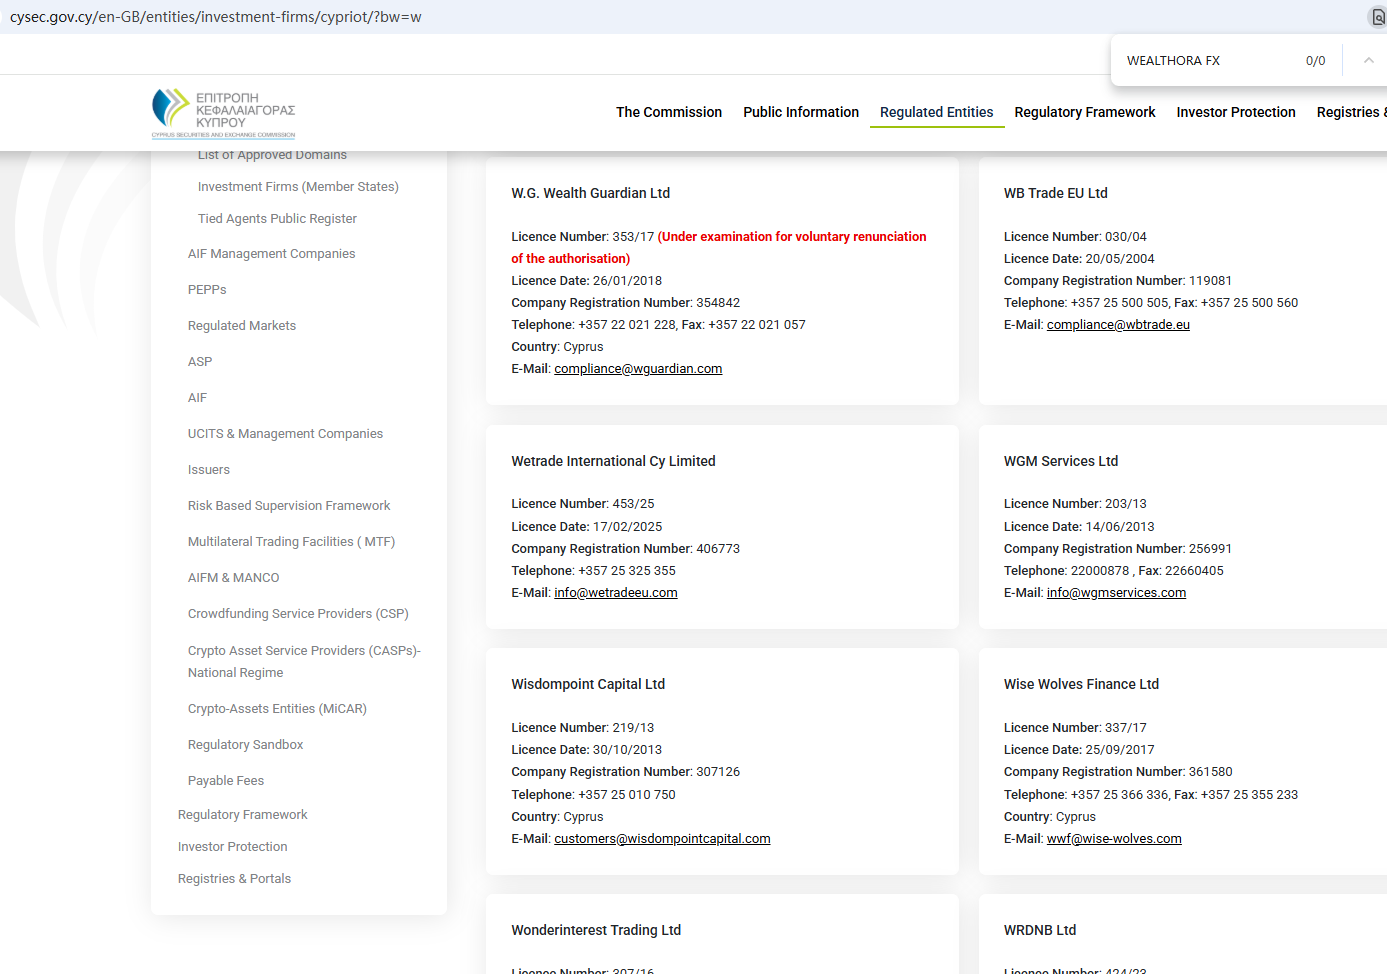
Task: Click the CySEC logo in header
Action: click(x=224, y=113)
